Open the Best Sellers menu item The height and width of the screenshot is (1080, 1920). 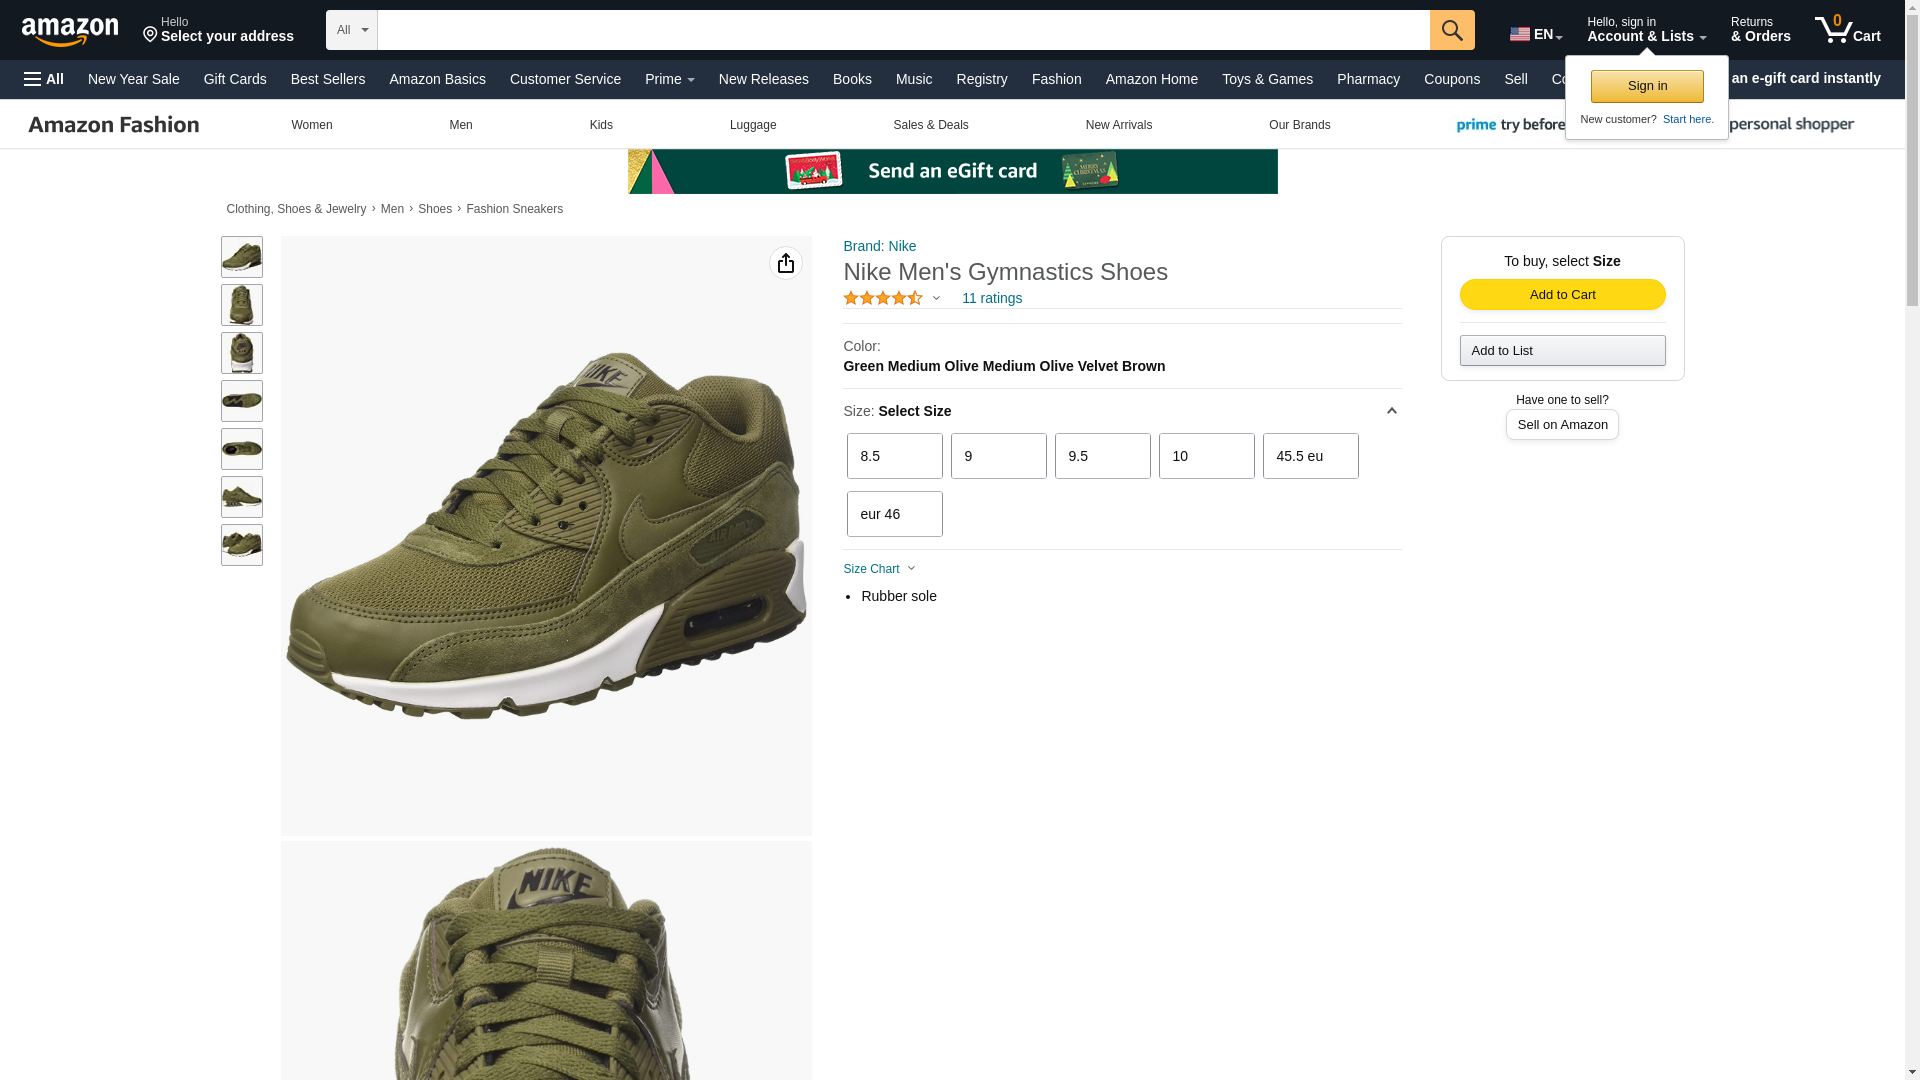click(327, 79)
